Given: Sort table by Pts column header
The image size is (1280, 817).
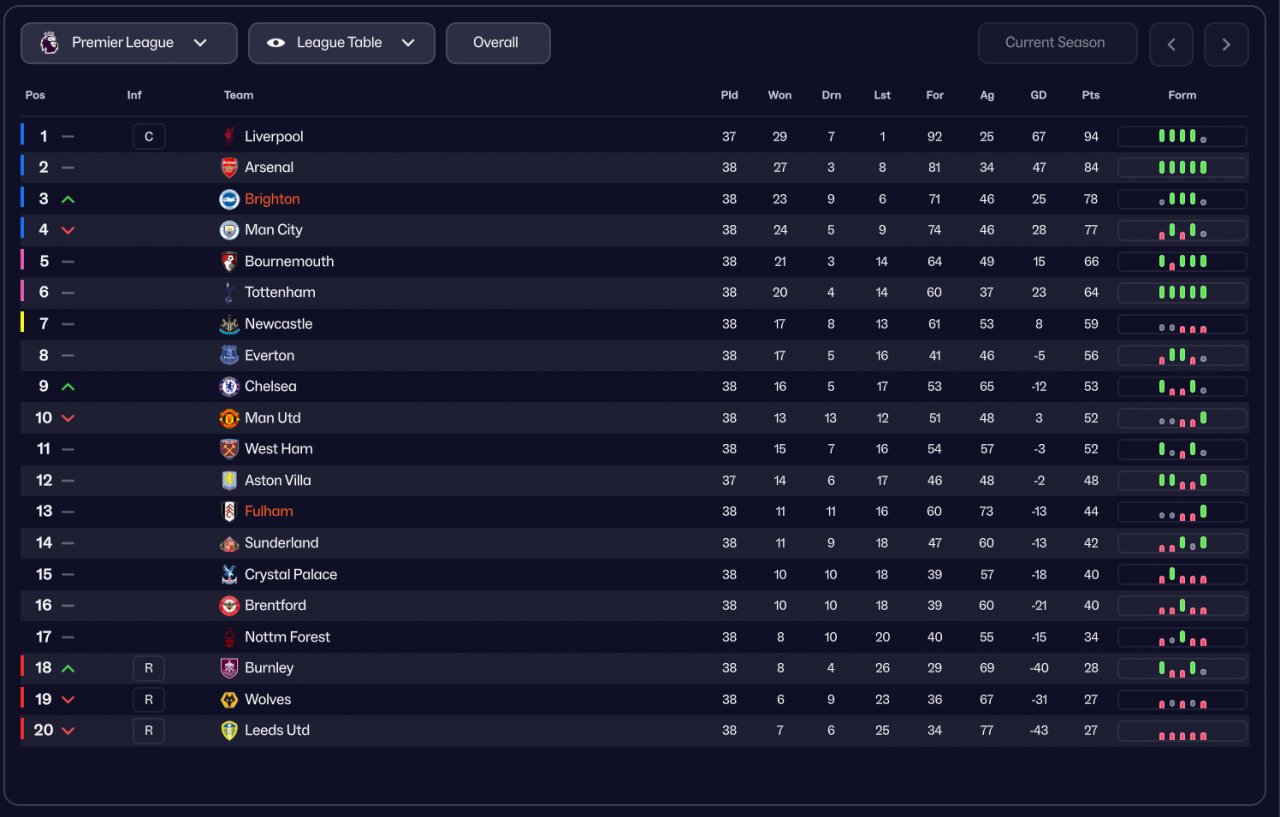Looking at the screenshot, I should click(1090, 96).
